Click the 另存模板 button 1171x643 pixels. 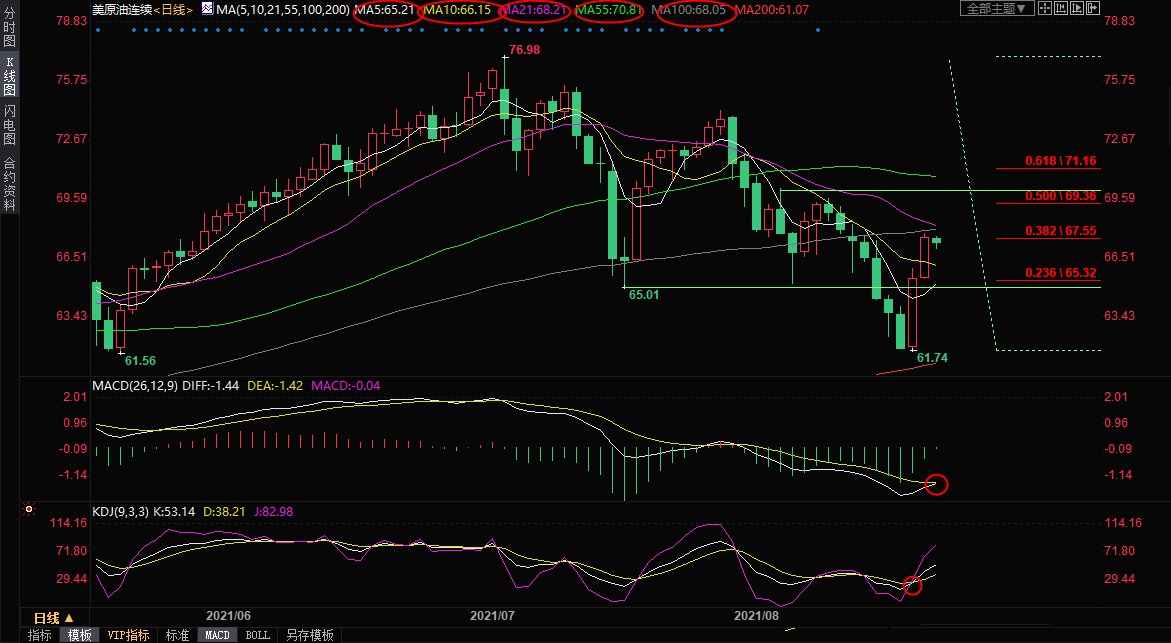309,635
